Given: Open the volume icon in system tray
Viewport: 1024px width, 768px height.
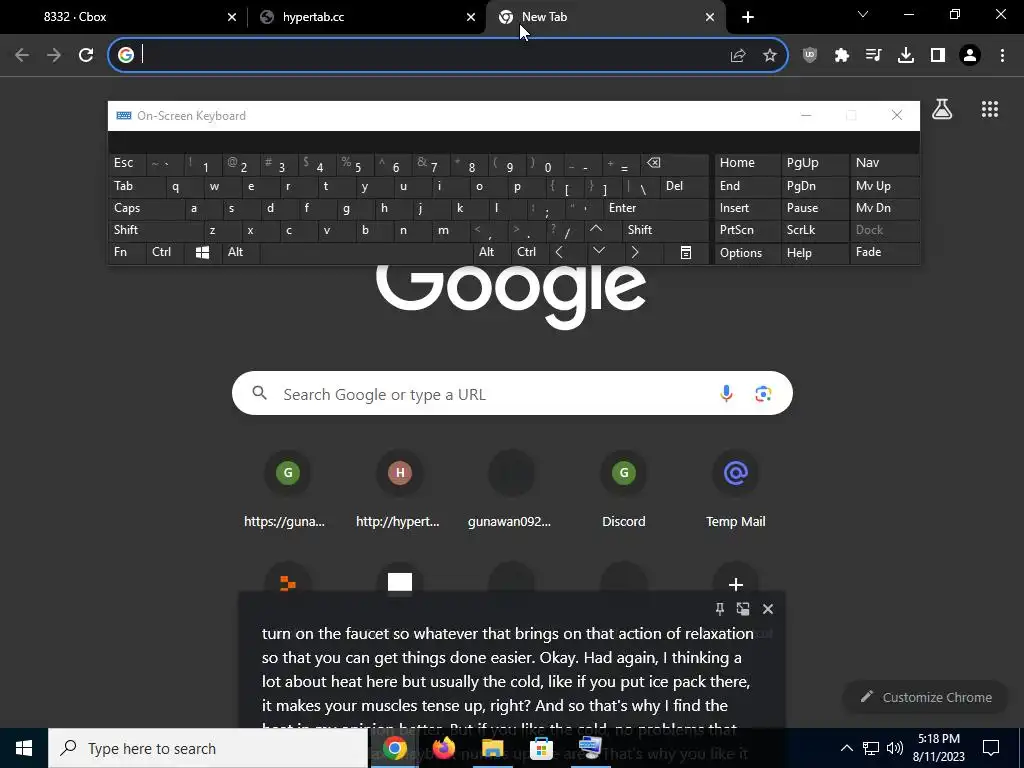Looking at the screenshot, I should tap(895, 748).
